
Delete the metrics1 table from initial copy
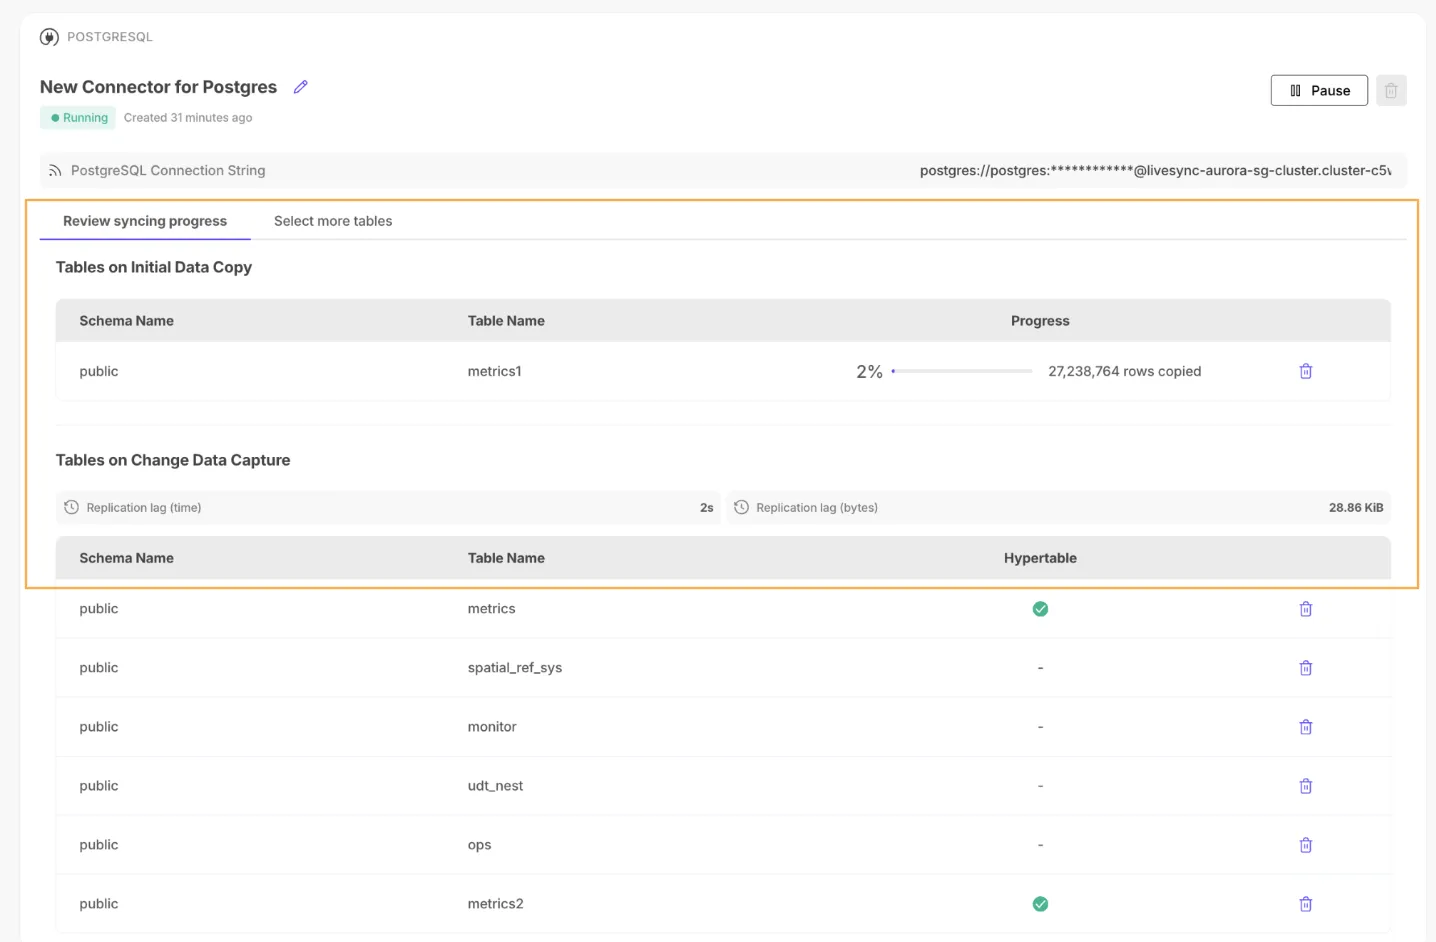(x=1305, y=371)
